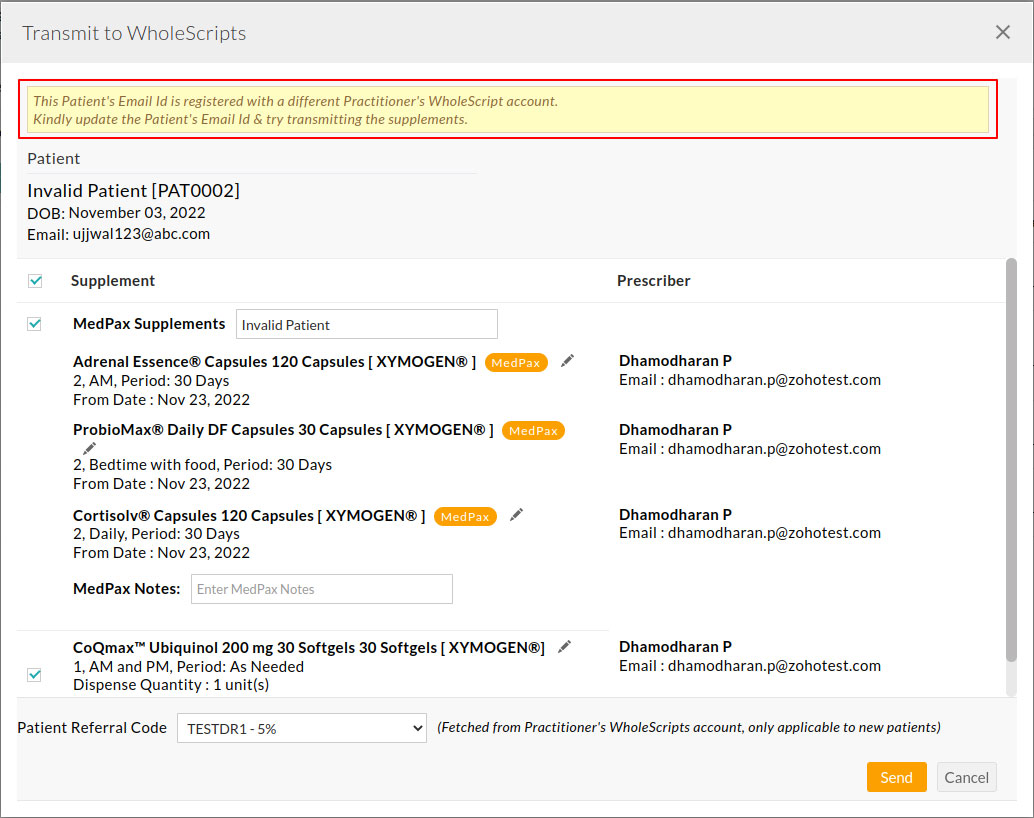Viewport: 1034px width, 818px height.
Task: Toggle the MedPax Supplements checkbox
Action: click(35, 323)
